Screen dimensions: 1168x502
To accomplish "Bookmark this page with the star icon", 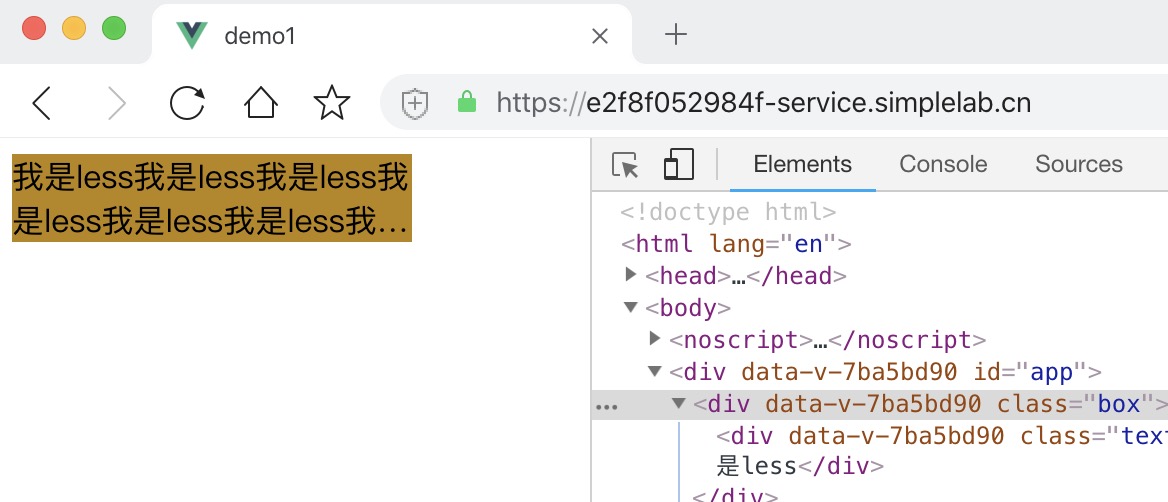I will 331,103.
